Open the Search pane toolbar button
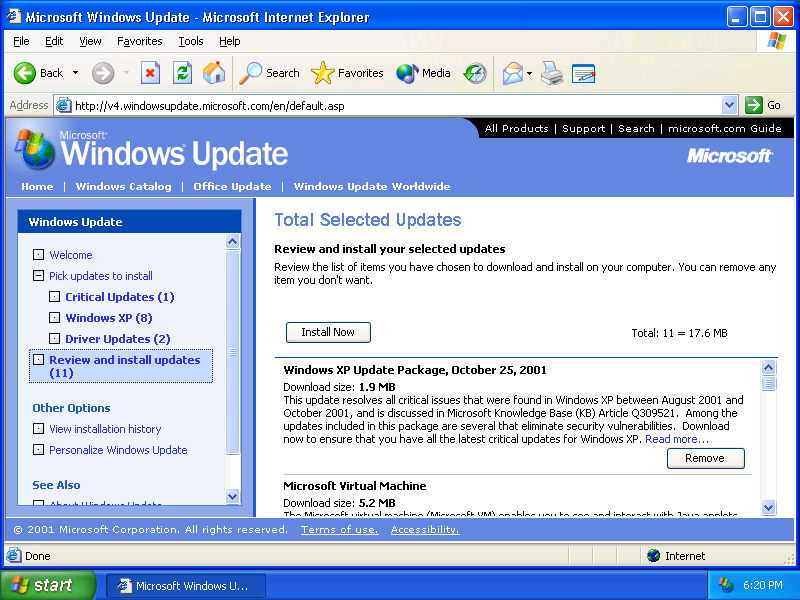The width and height of the screenshot is (800, 600). tap(269, 73)
